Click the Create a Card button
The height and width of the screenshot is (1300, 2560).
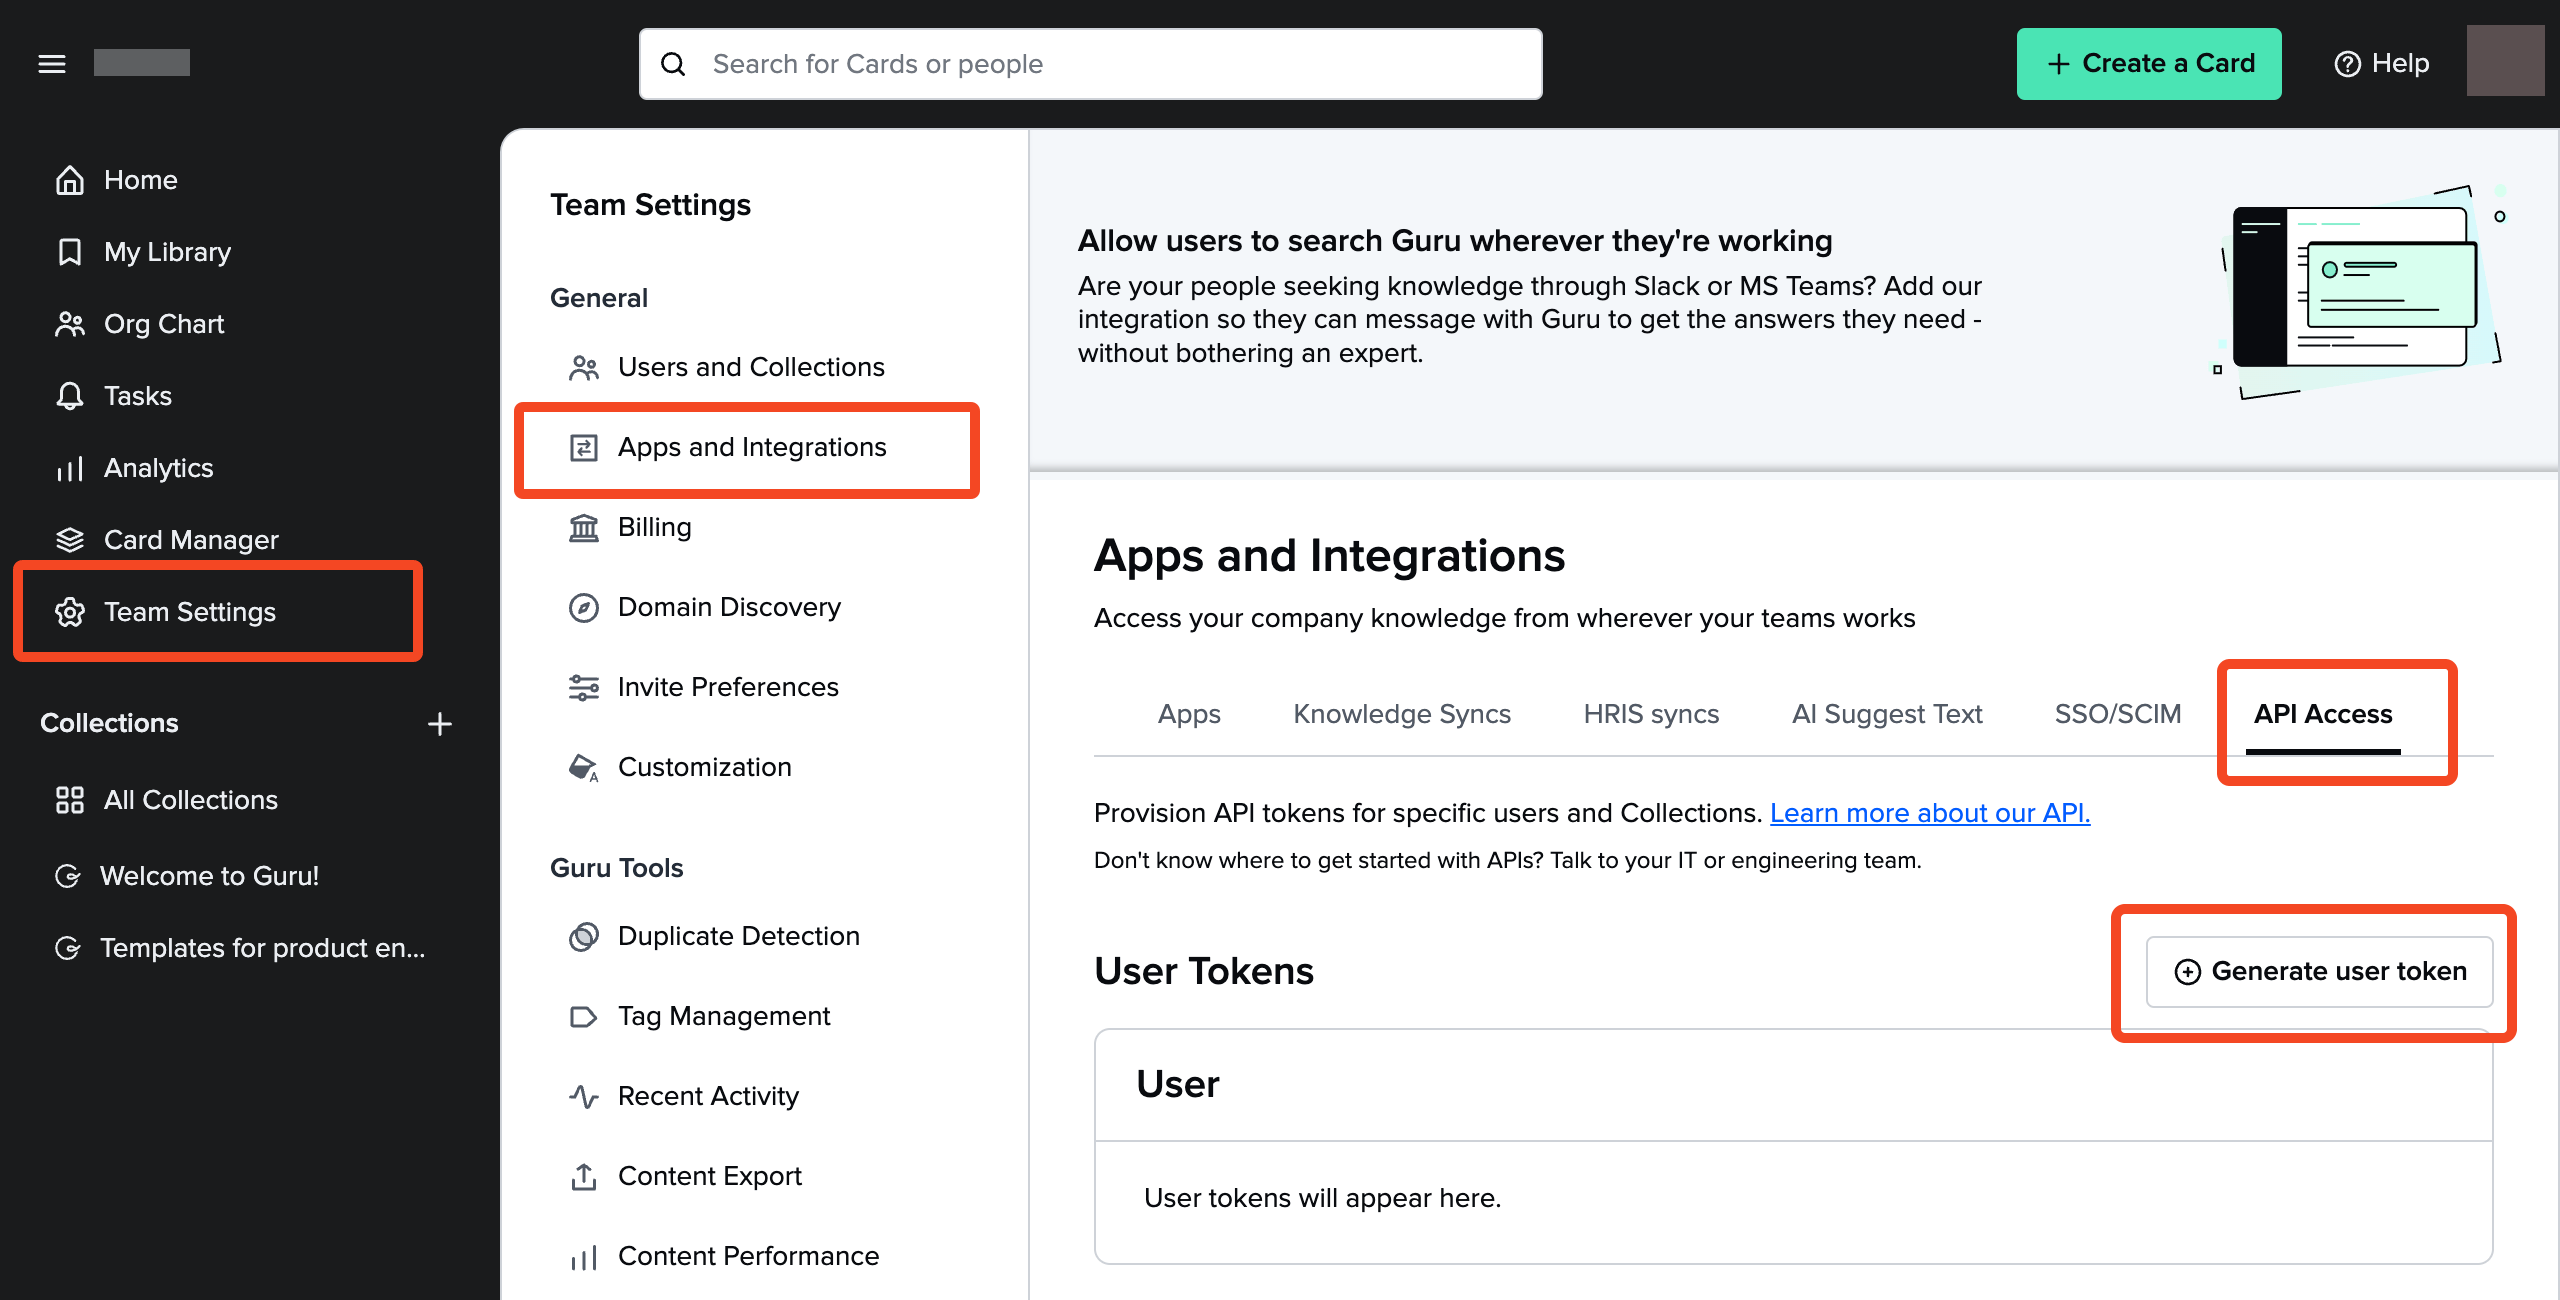pos(2149,64)
